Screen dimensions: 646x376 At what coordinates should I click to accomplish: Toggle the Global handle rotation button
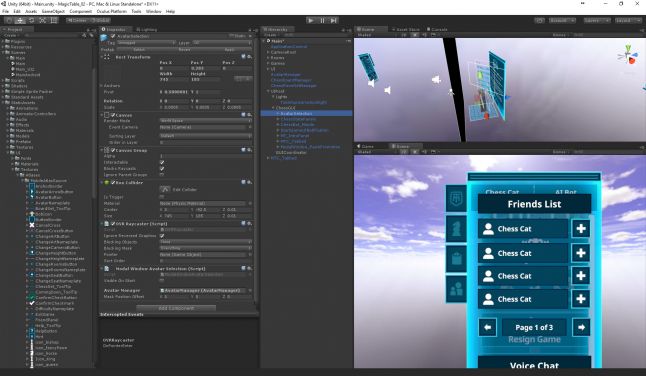point(100,20)
